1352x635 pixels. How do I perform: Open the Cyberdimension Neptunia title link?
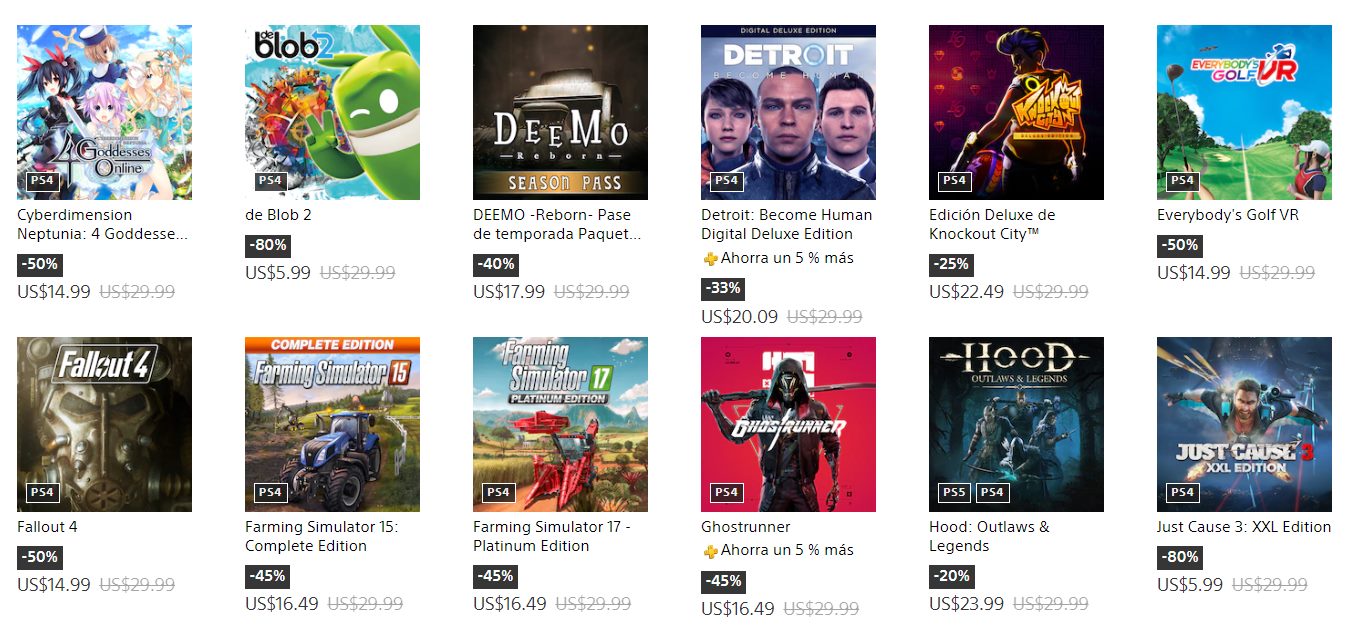[x=102, y=224]
